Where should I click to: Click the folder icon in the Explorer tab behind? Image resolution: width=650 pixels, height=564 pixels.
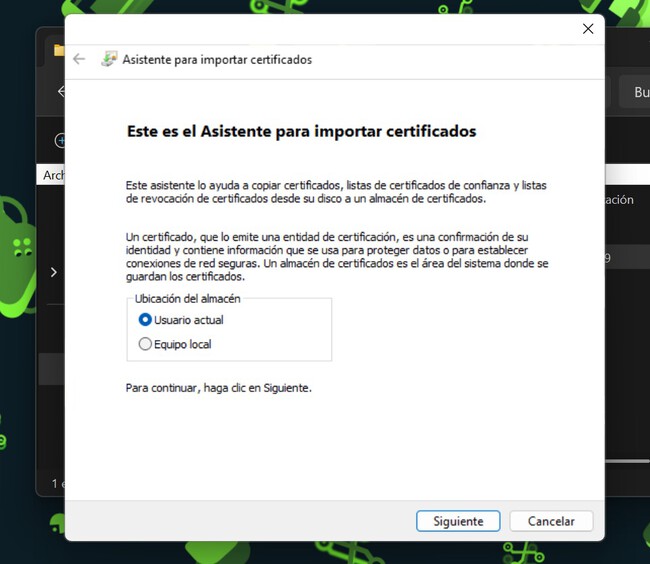(59, 49)
